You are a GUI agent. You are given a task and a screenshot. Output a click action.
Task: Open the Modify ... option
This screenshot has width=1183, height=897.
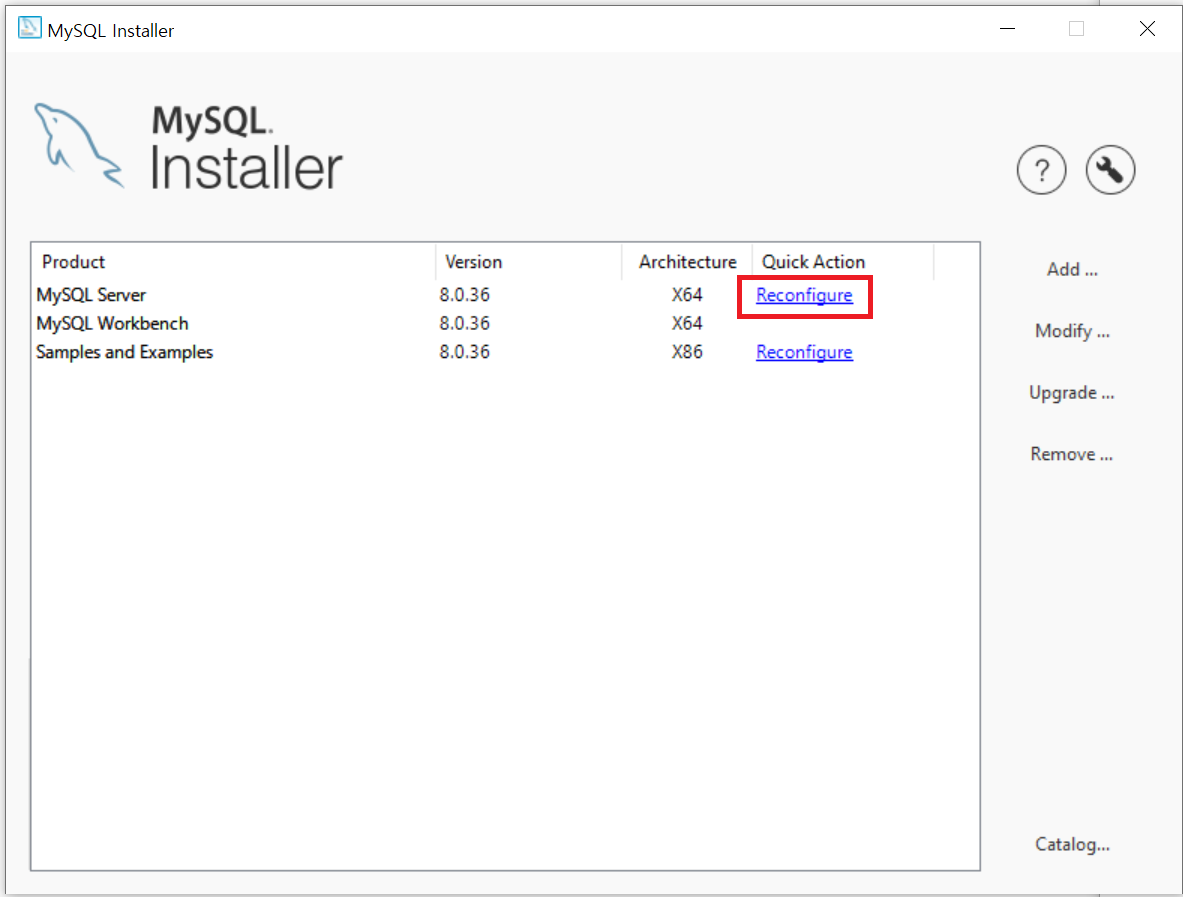[x=1072, y=331]
